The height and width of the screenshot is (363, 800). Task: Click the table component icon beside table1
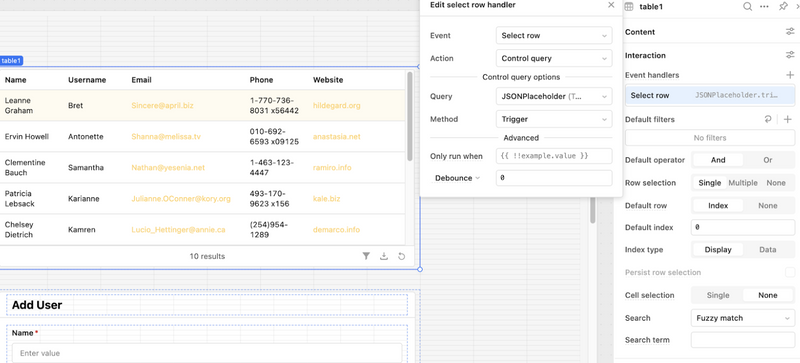[x=629, y=7]
